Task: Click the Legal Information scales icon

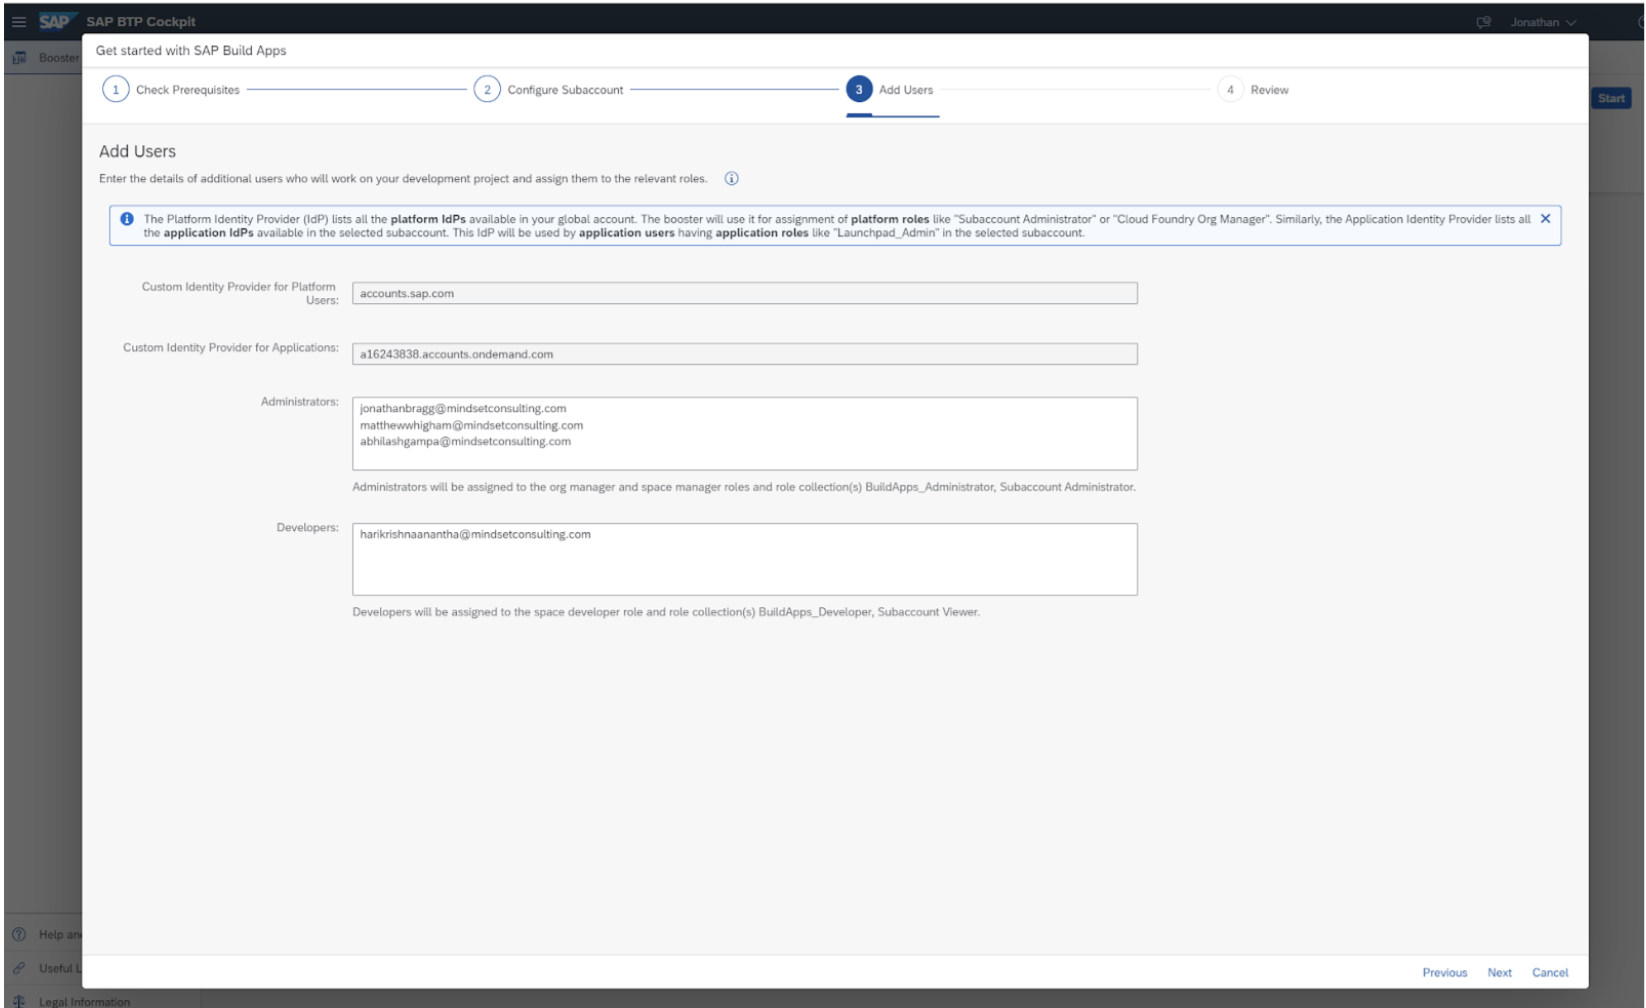Action: [x=18, y=999]
